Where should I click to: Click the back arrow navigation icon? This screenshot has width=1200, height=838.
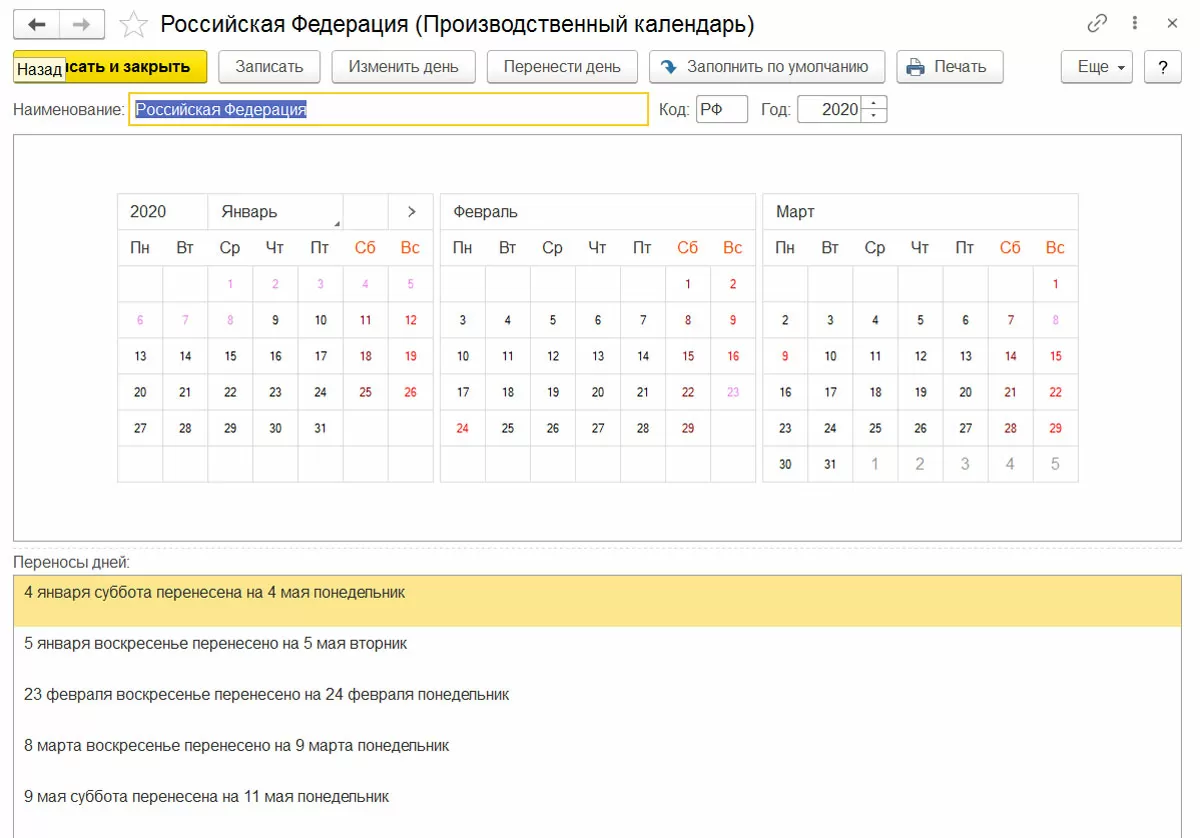(37, 24)
